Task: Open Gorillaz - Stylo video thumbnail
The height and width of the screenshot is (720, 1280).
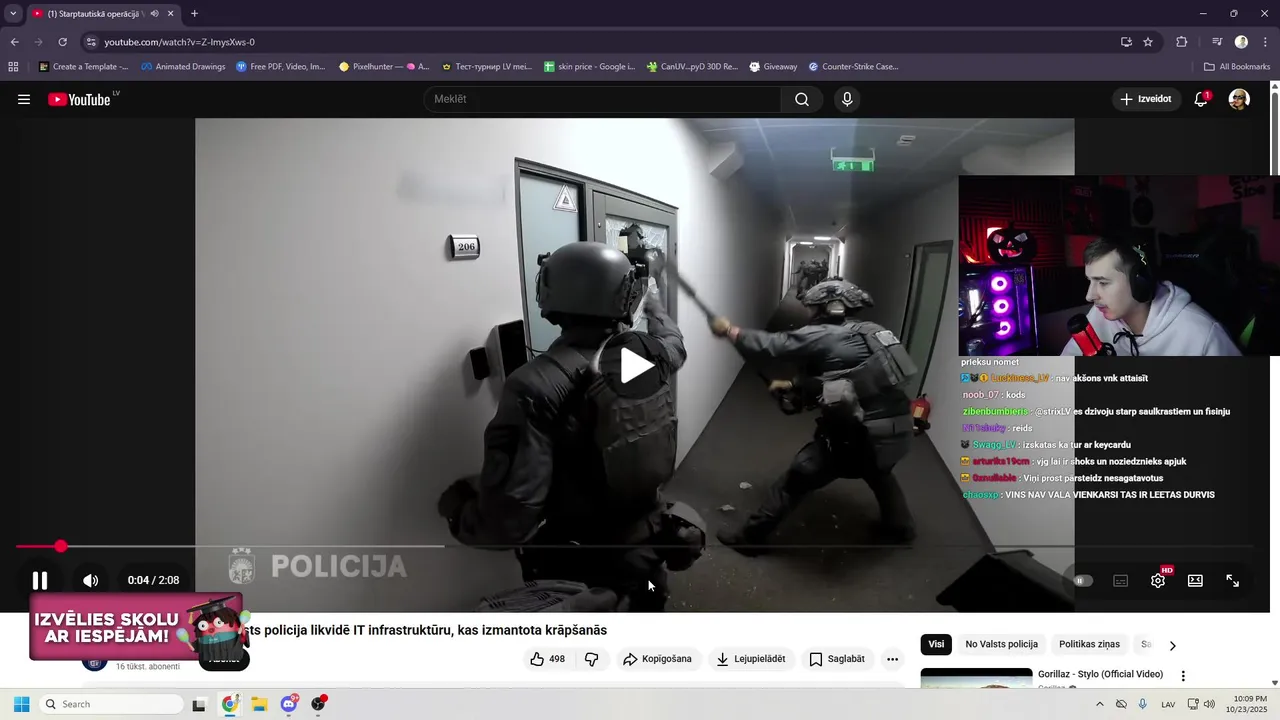Action: pos(976,678)
